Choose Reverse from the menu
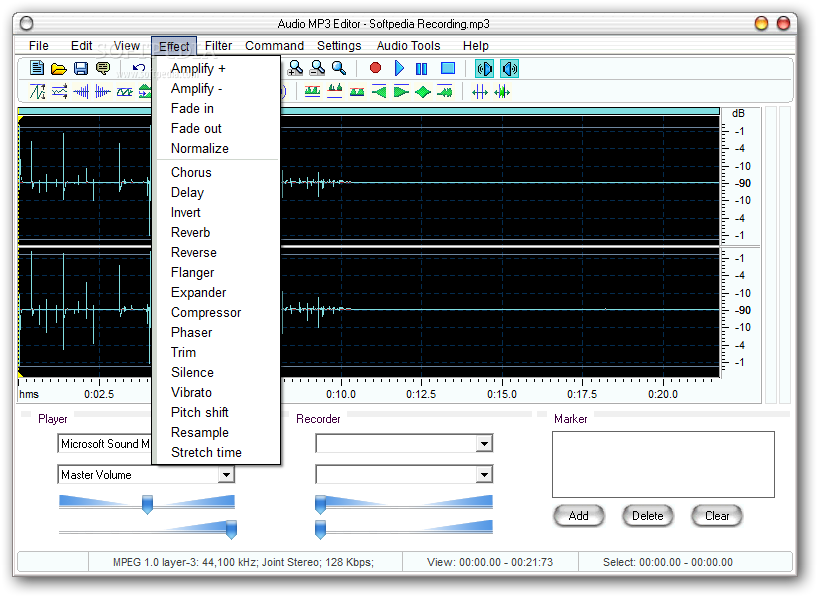This screenshot has height=597, width=818. 219,253
